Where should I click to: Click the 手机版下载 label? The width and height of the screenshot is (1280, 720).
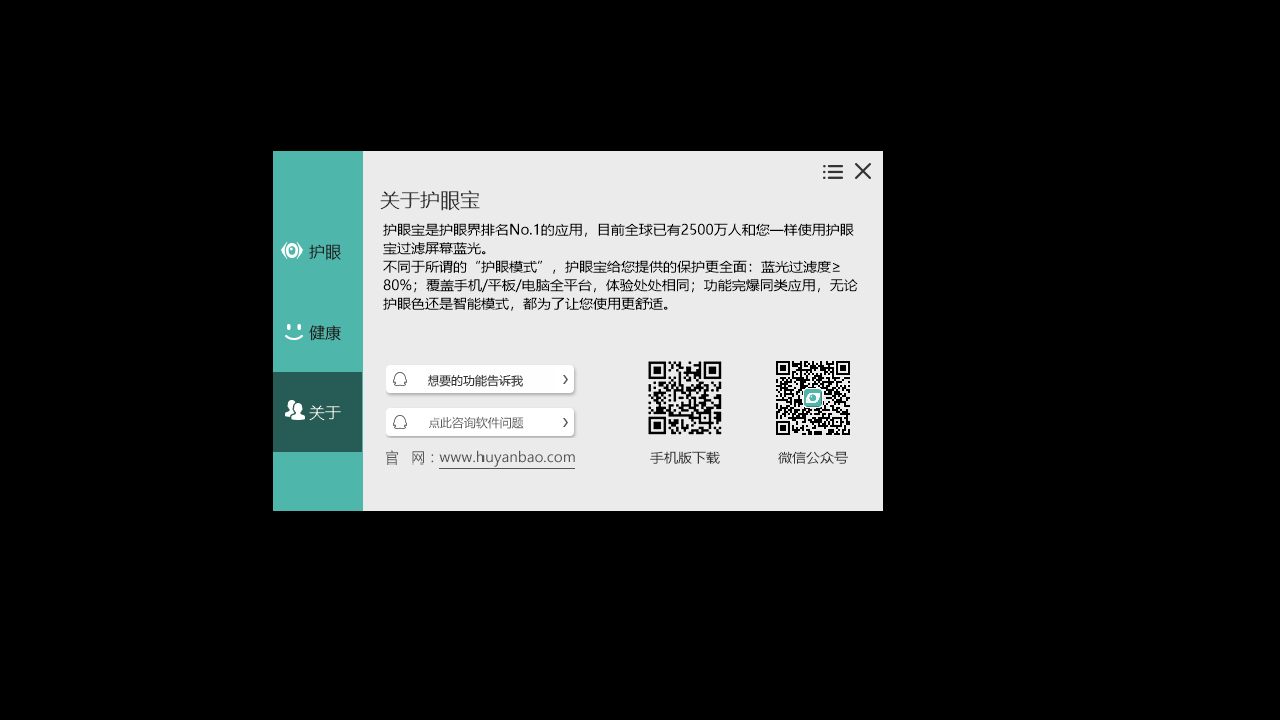(x=684, y=457)
